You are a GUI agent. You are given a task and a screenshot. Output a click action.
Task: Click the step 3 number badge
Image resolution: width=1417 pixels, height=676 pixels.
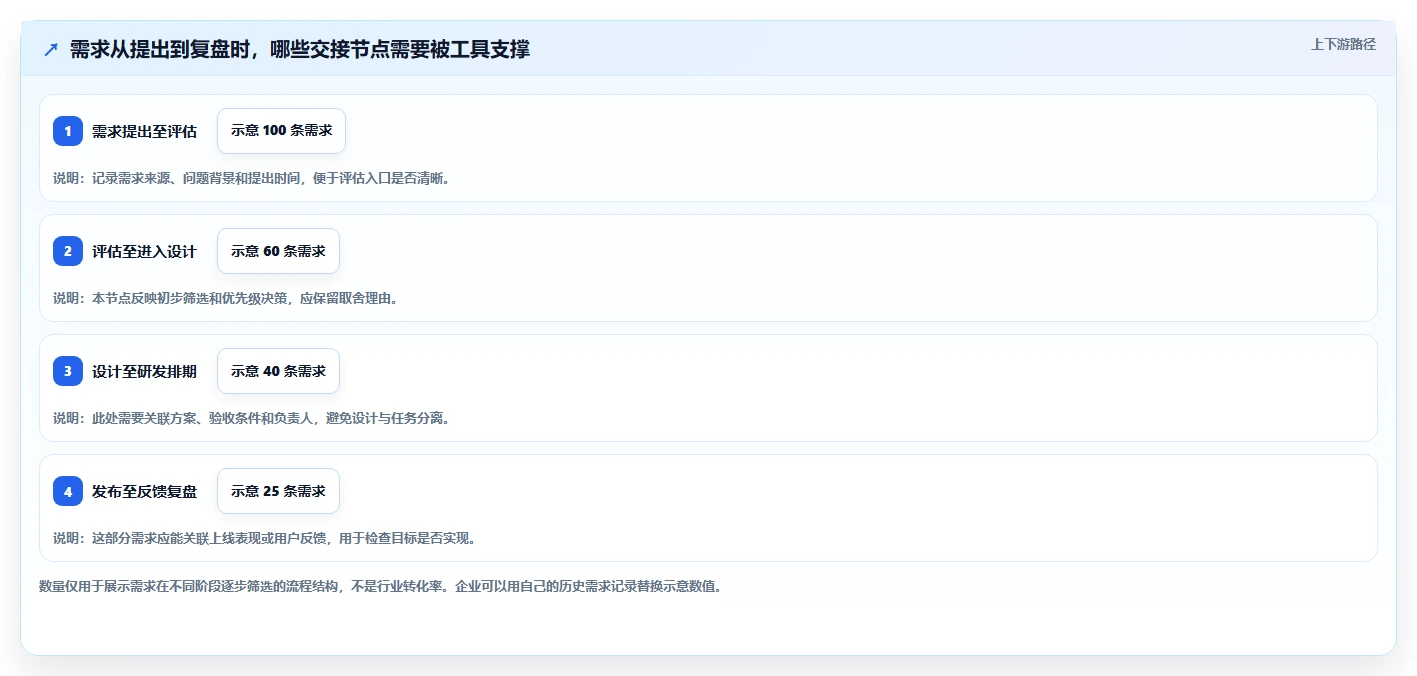[68, 371]
